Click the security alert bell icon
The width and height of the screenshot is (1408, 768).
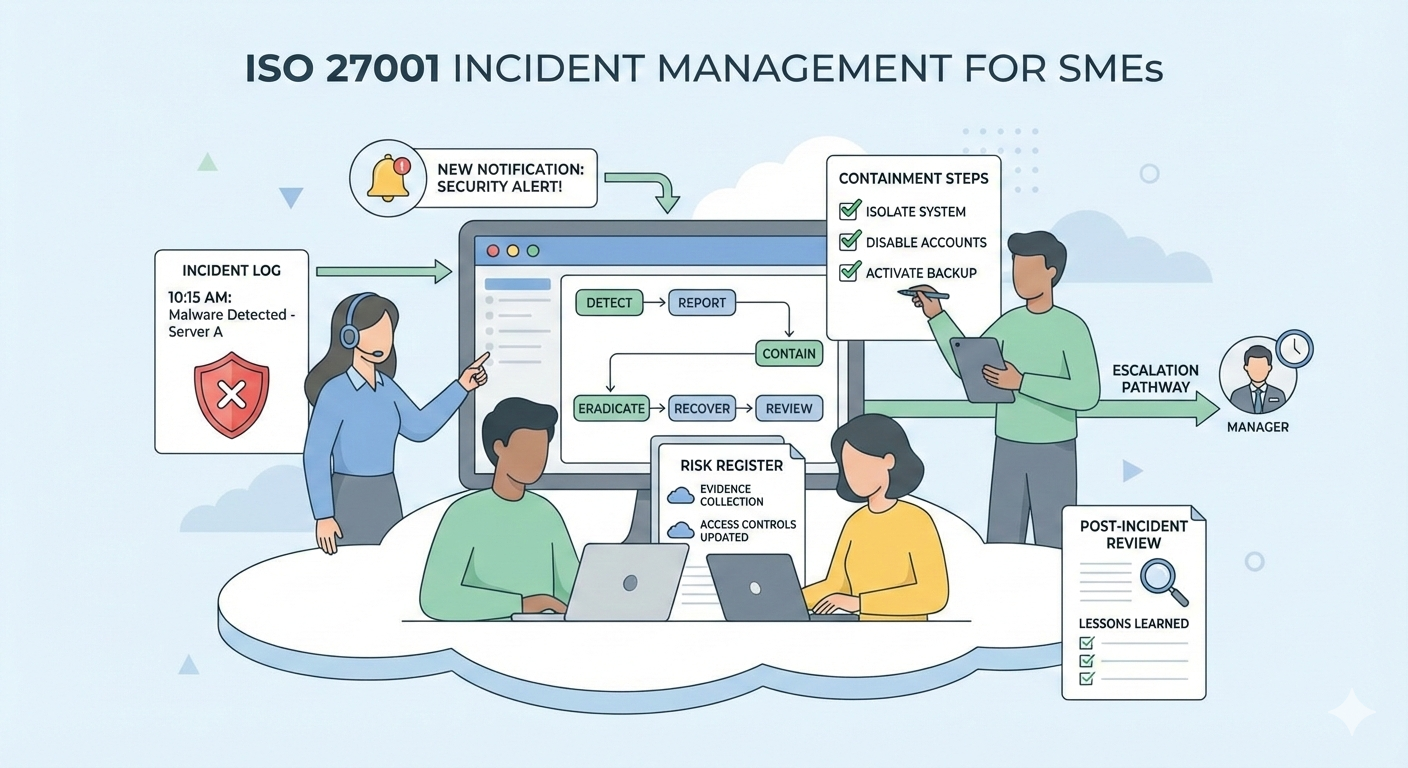click(x=389, y=177)
